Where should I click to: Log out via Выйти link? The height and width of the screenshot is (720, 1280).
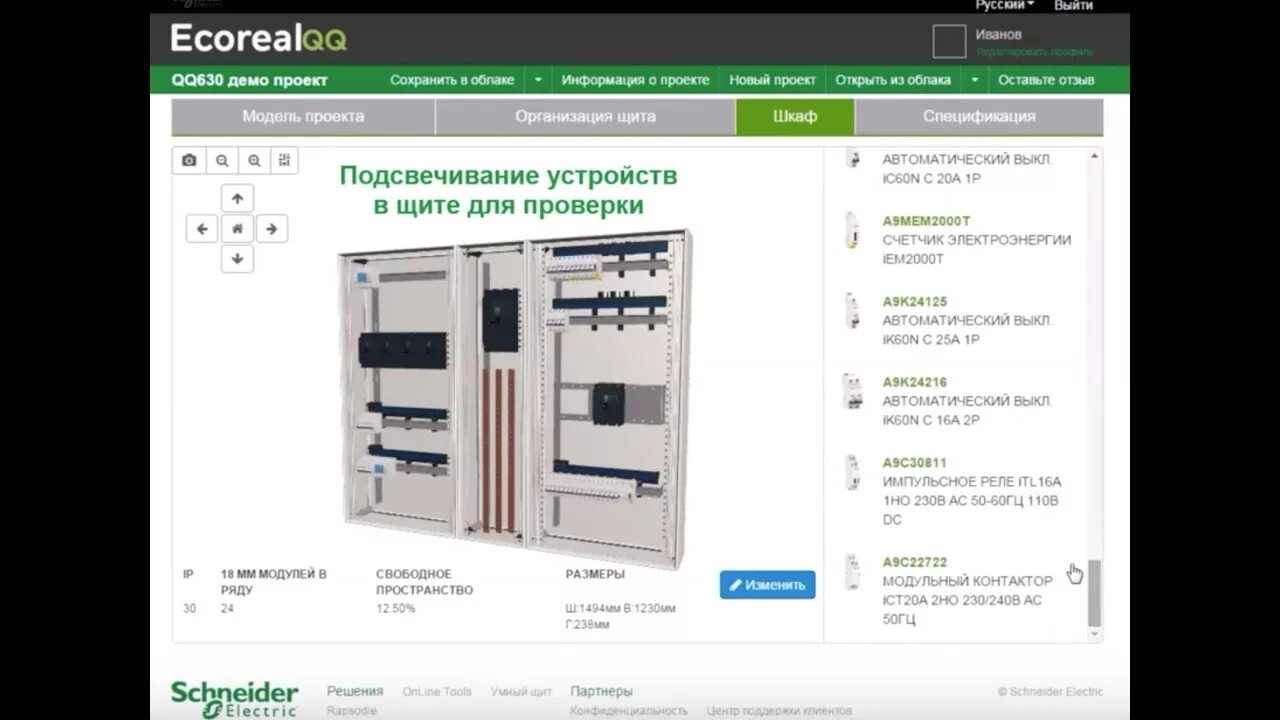pyautogui.click(x=1073, y=5)
